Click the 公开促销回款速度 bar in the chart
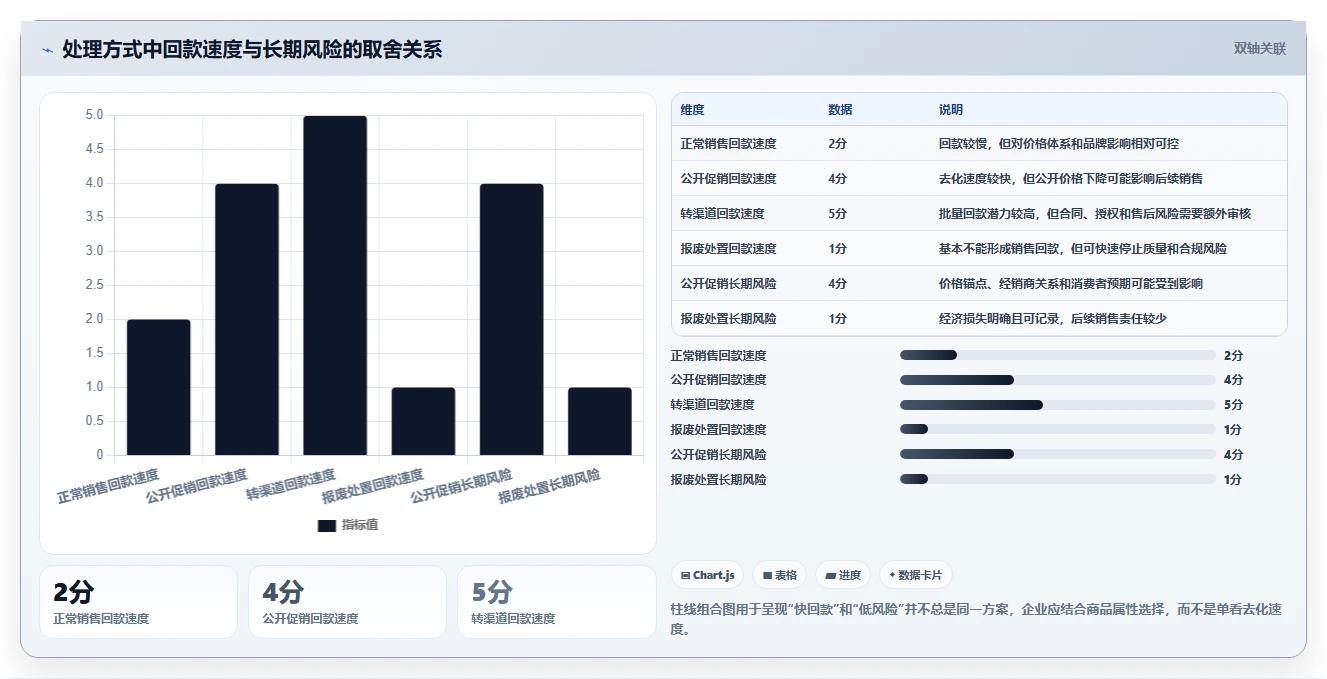Viewport: 1327px width, 679px height. pos(247,319)
